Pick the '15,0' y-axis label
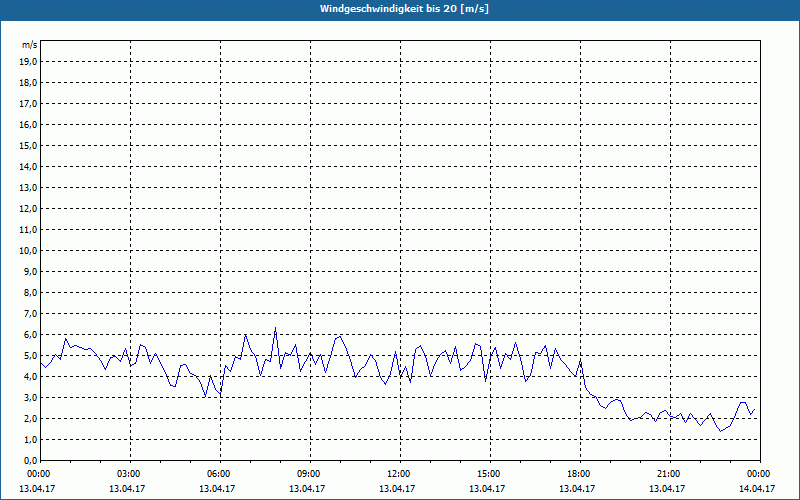The image size is (800, 500). 29,145
